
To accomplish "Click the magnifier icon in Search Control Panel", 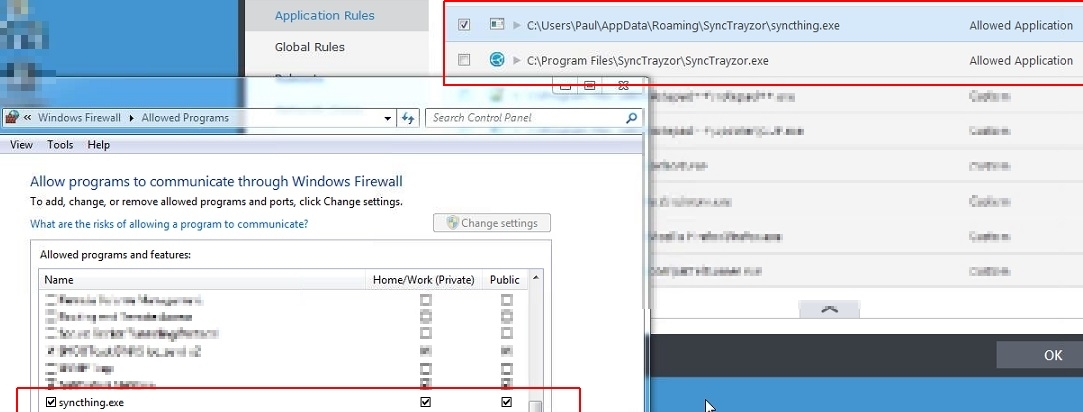I will [631, 118].
